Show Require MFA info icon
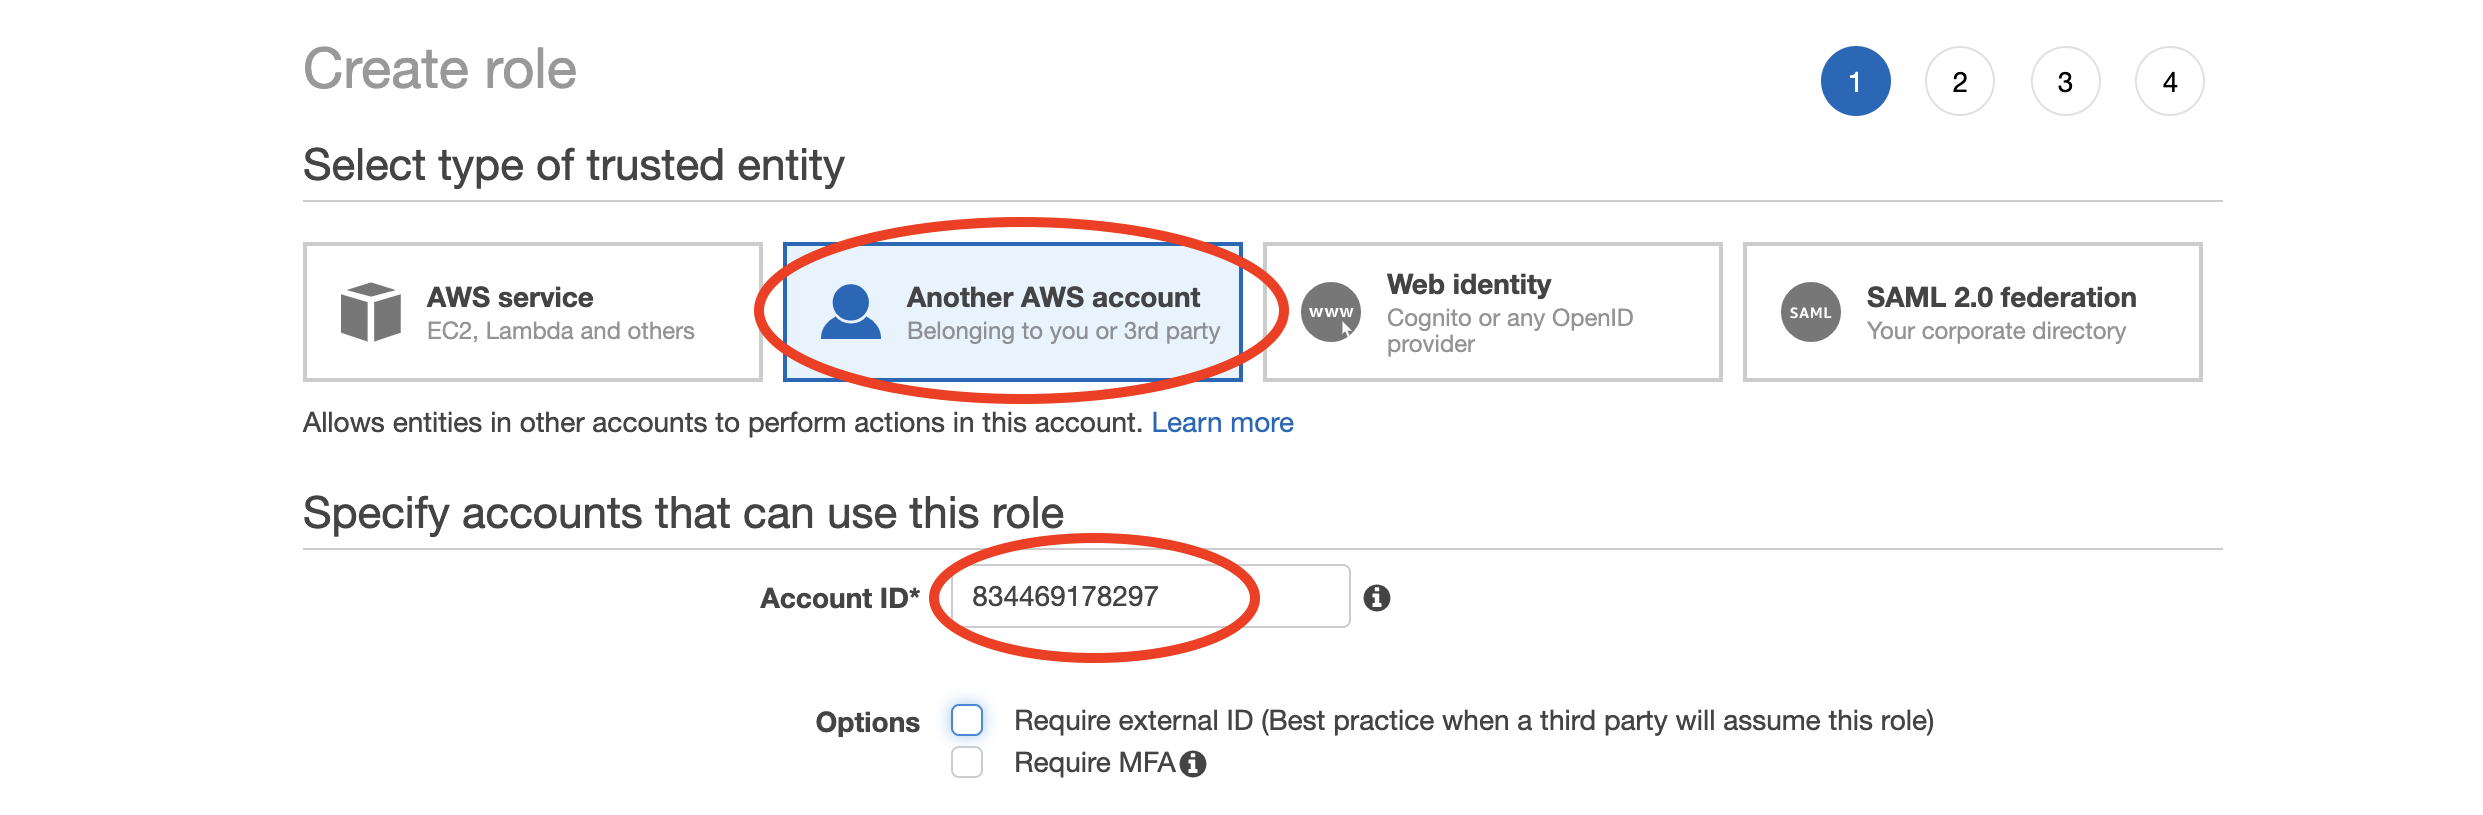The width and height of the screenshot is (2483, 815). coord(1193,764)
